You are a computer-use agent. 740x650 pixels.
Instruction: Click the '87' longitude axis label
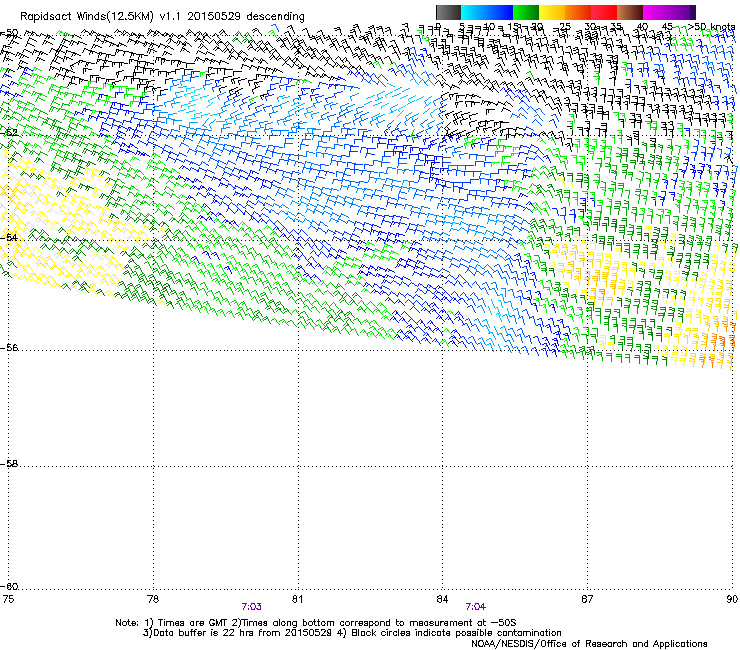pyautogui.click(x=587, y=599)
